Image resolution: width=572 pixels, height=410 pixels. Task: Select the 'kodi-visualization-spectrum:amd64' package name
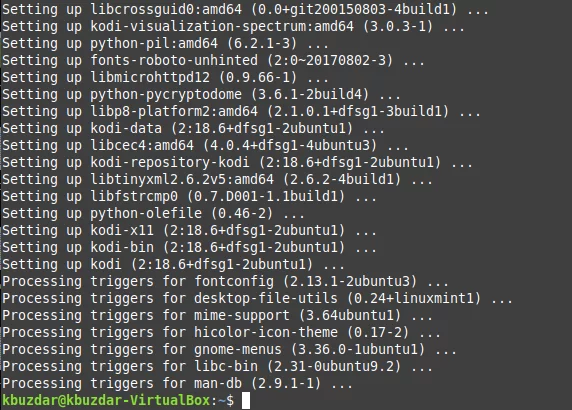point(222,26)
